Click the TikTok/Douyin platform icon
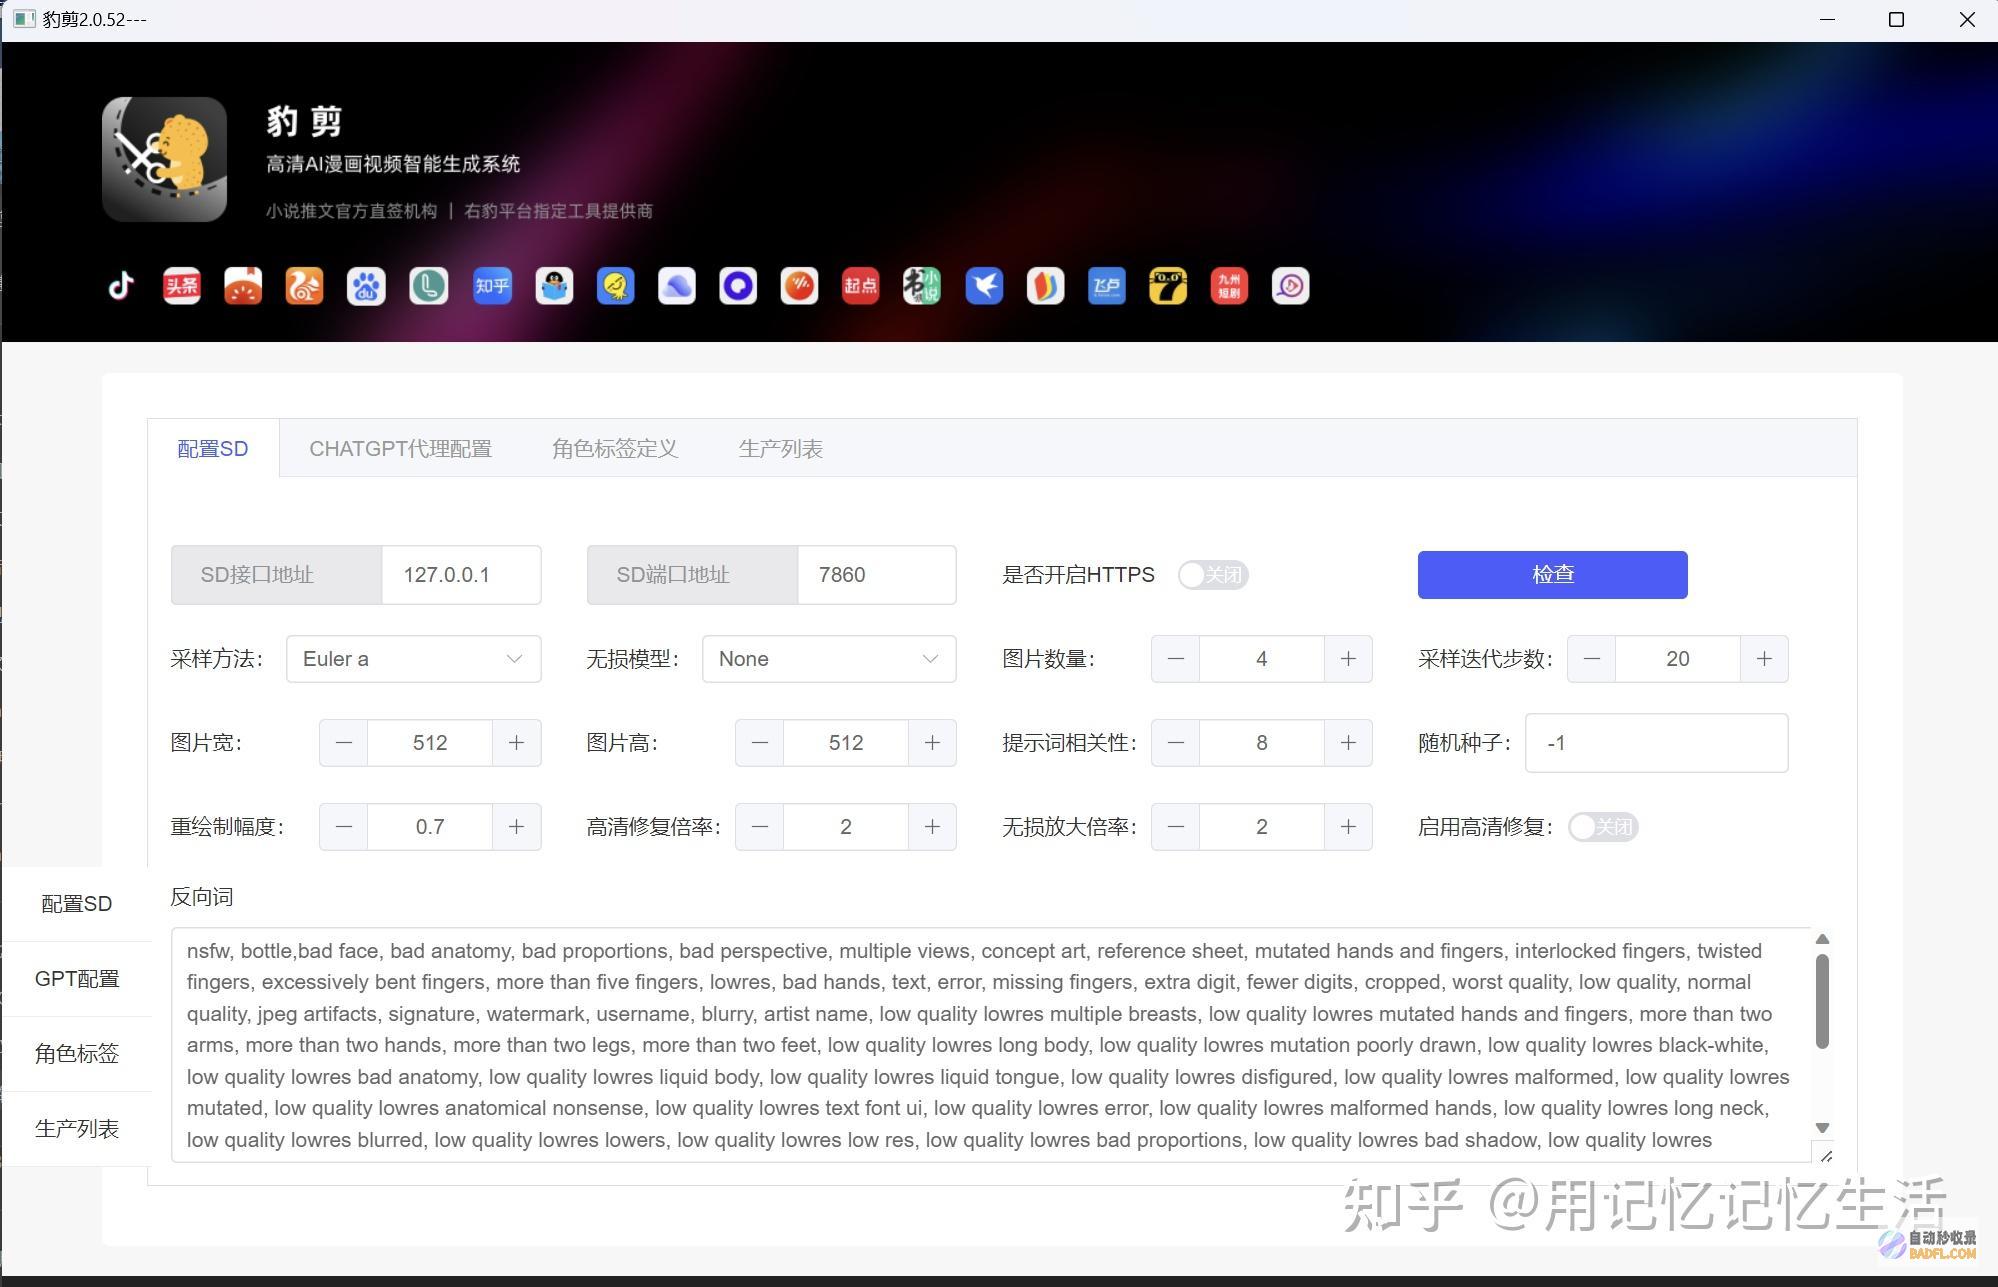The image size is (1998, 1287). pos(121,286)
